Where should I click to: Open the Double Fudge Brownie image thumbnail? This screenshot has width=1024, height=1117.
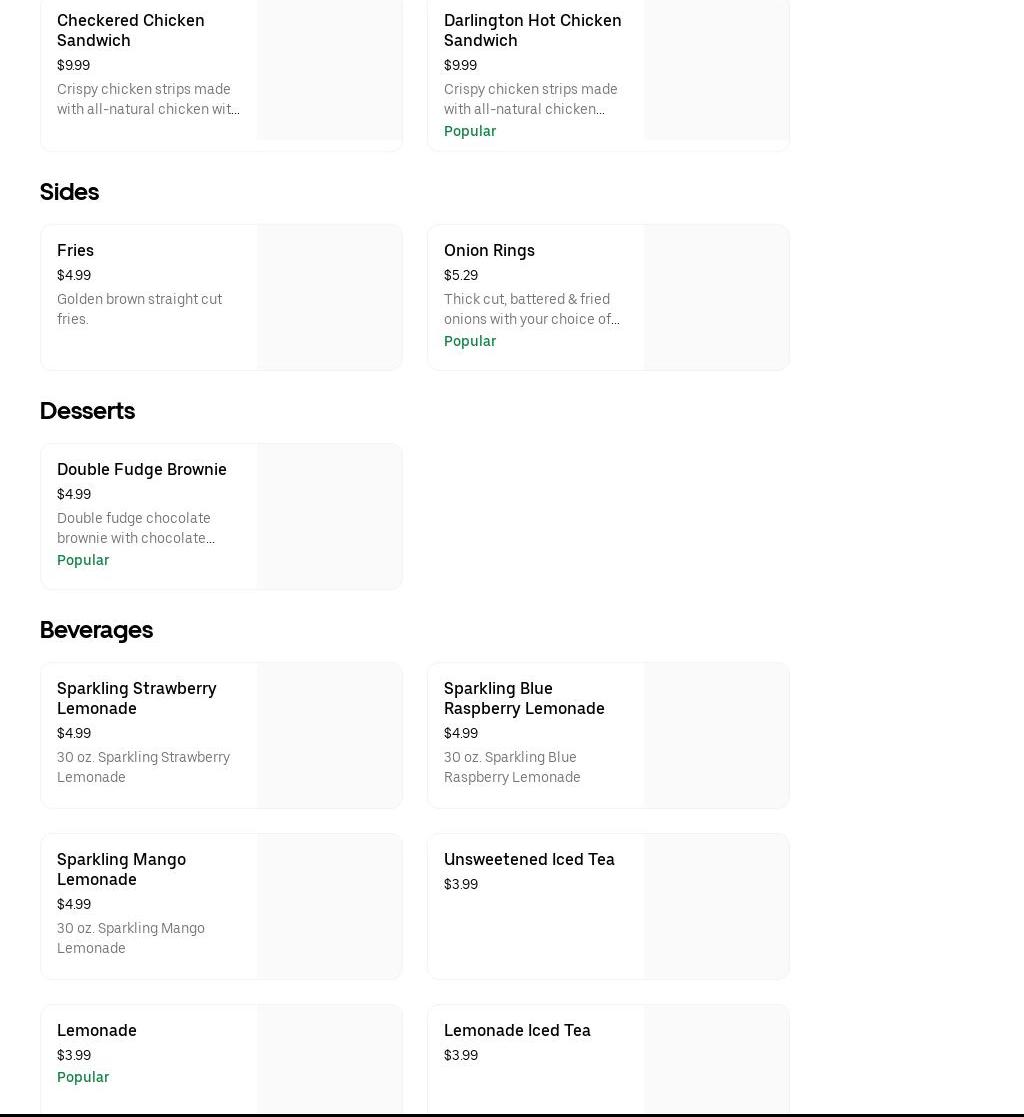(329, 516)
